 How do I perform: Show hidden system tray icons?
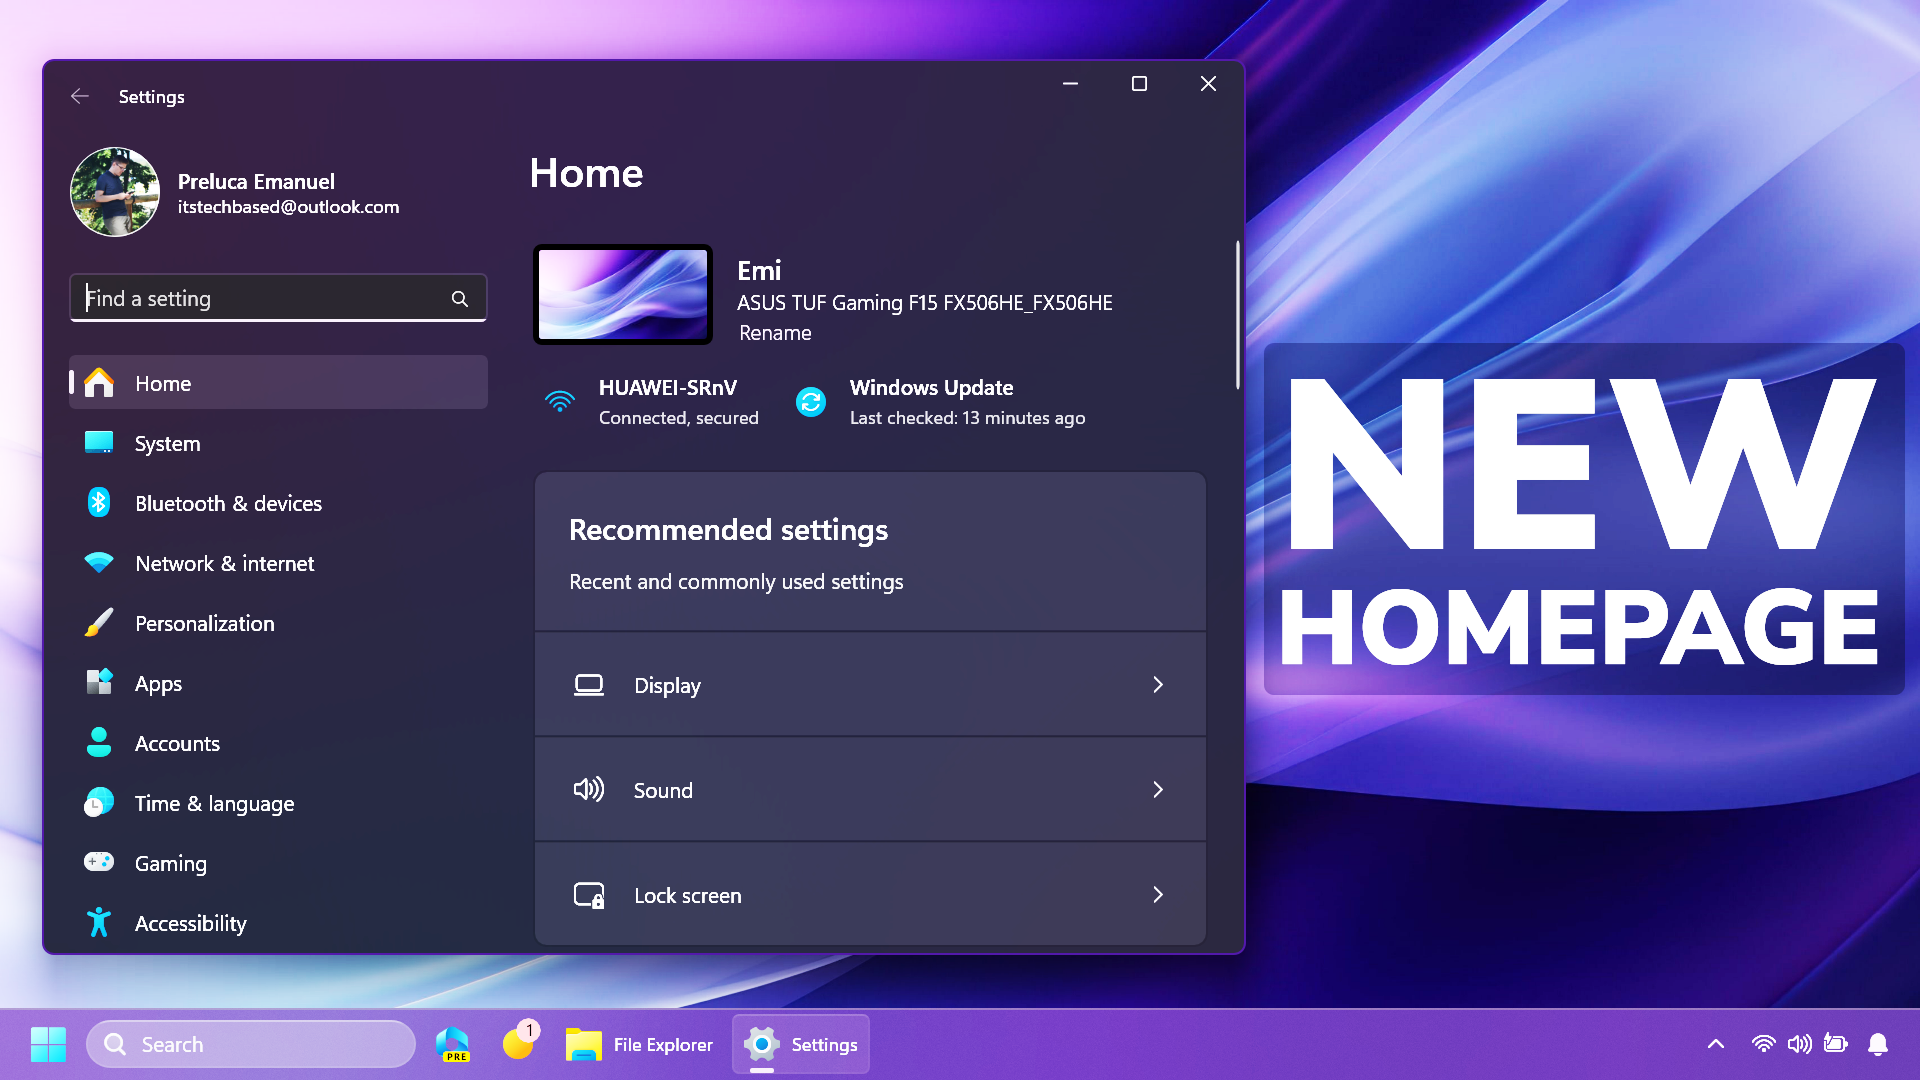click(1716, 1043)
